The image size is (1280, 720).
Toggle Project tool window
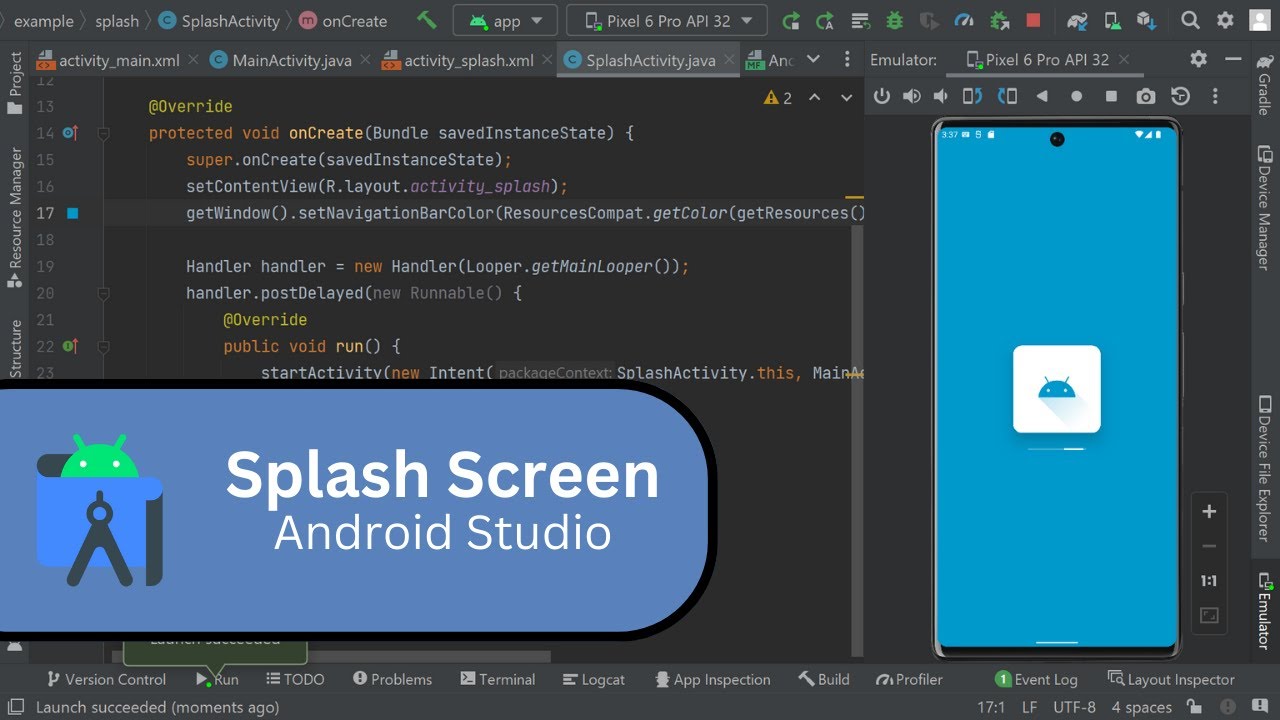[15, 83]
